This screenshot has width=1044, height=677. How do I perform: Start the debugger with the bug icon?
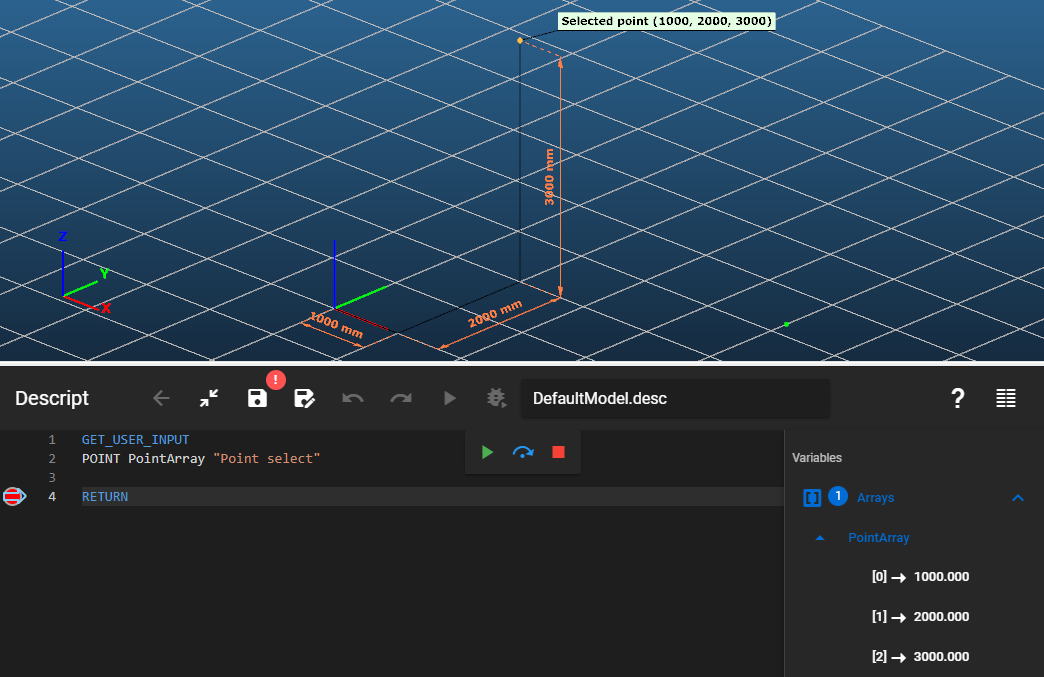(497, 398)
